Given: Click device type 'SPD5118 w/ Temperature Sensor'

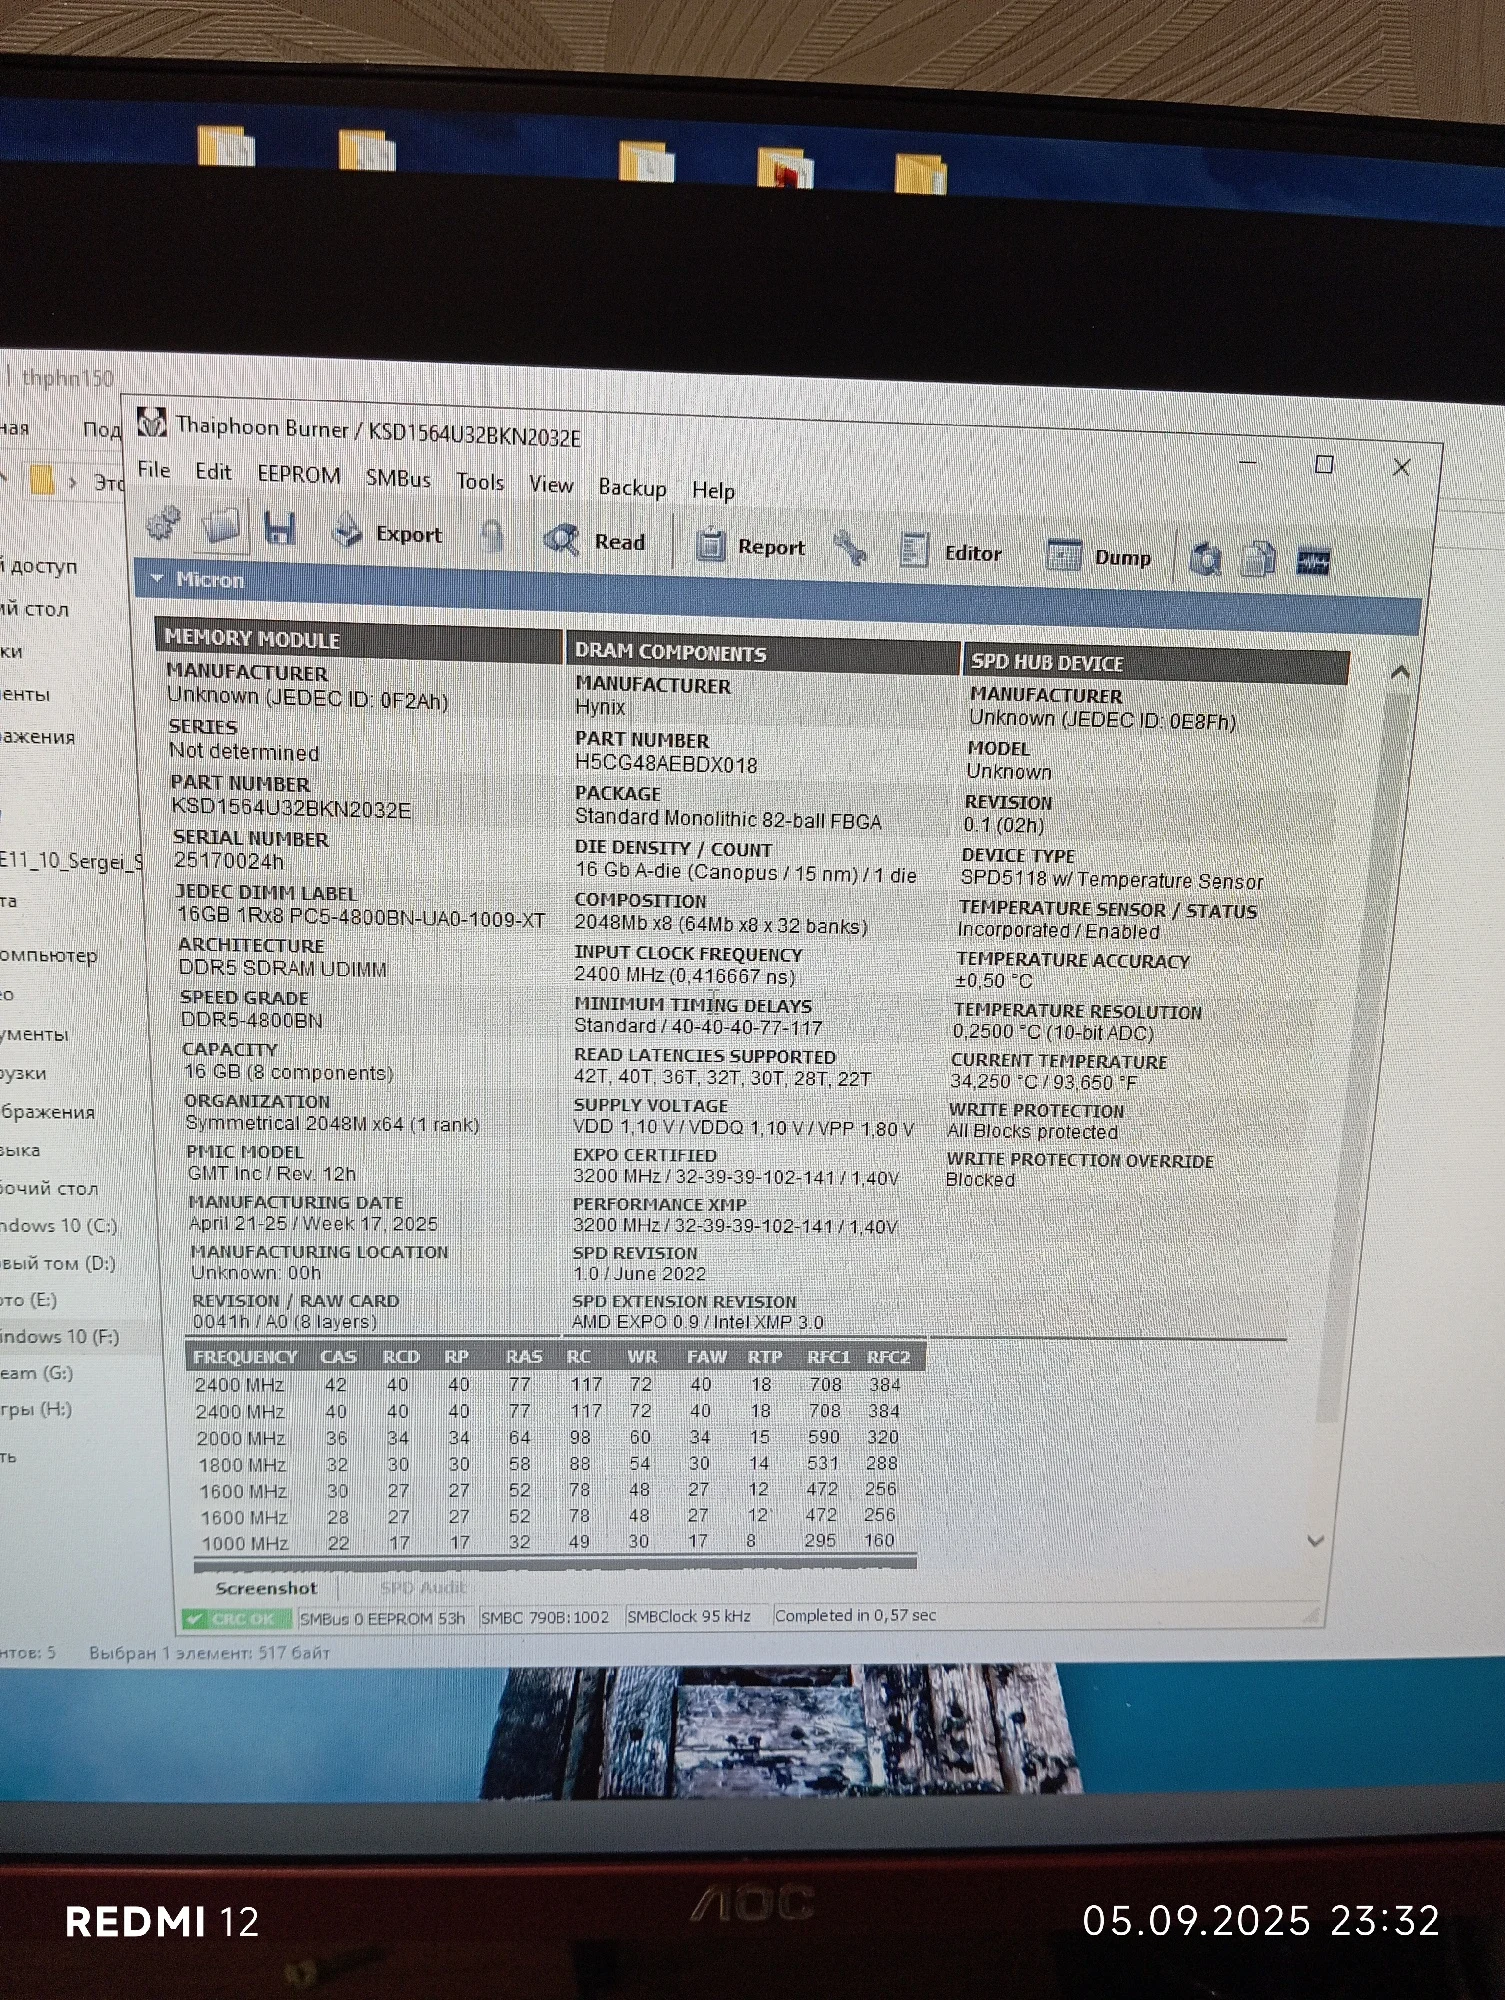Looking at the screenshot, I should pyautogui.click(x=1112, y=880).
